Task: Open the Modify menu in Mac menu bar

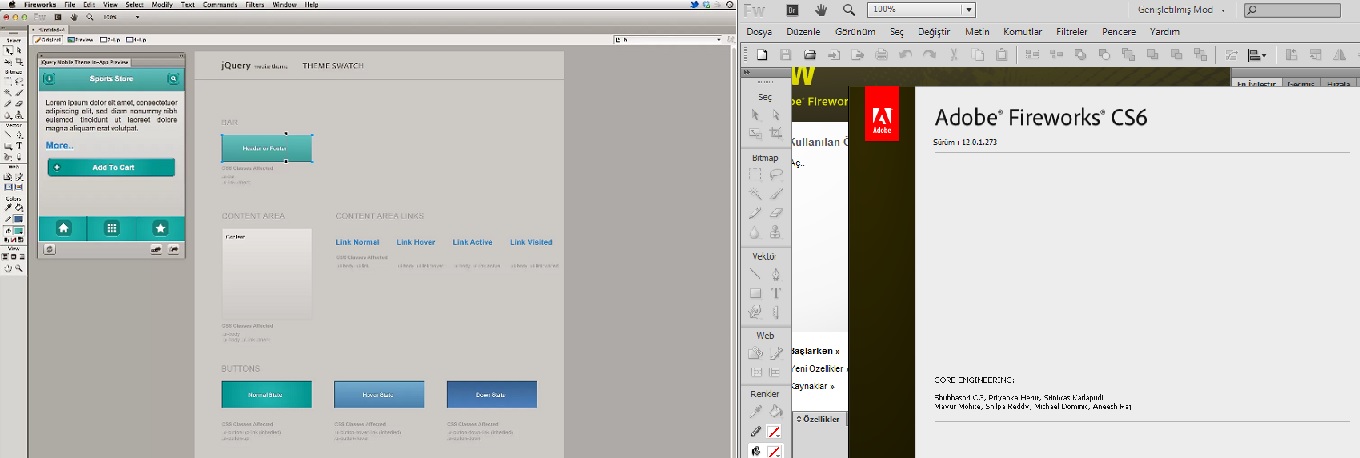Action: click(162, 4)
